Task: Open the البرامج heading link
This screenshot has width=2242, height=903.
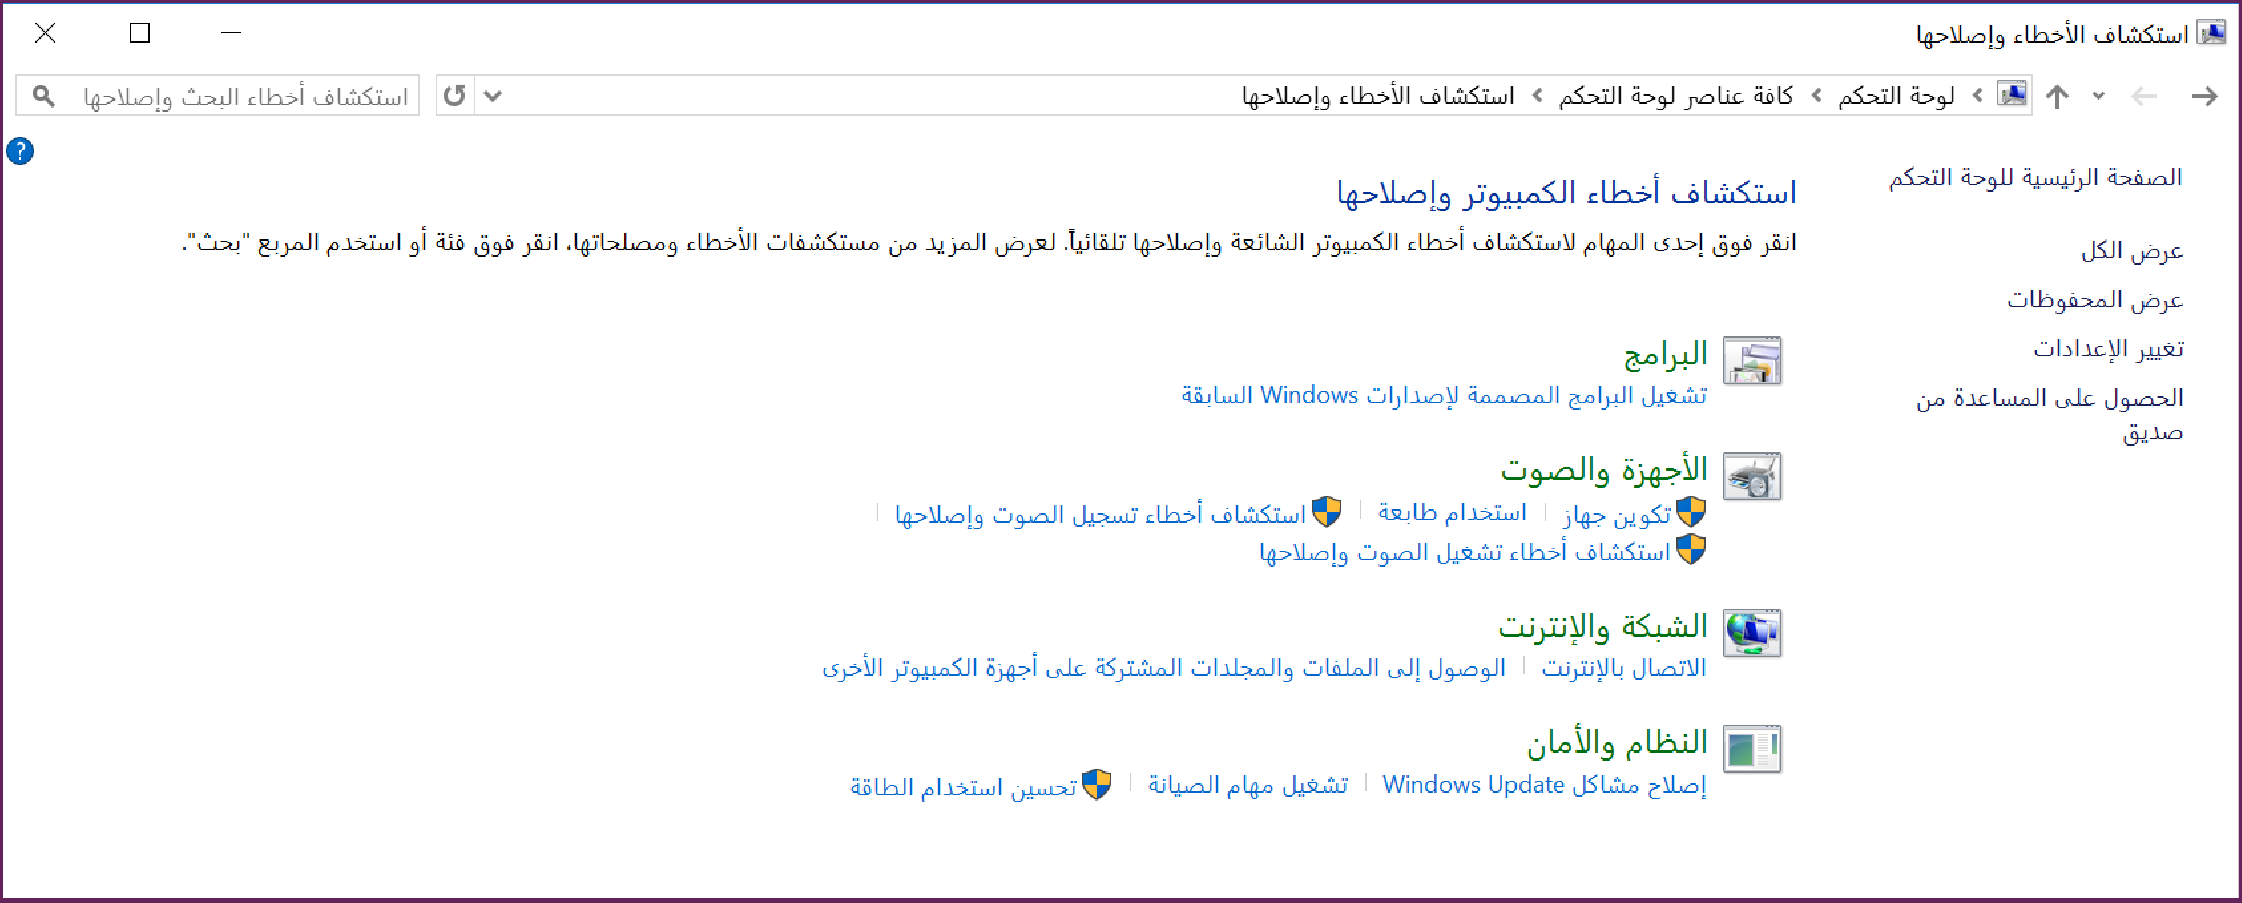Action: pyautogui.click(x=1666, y=354)
